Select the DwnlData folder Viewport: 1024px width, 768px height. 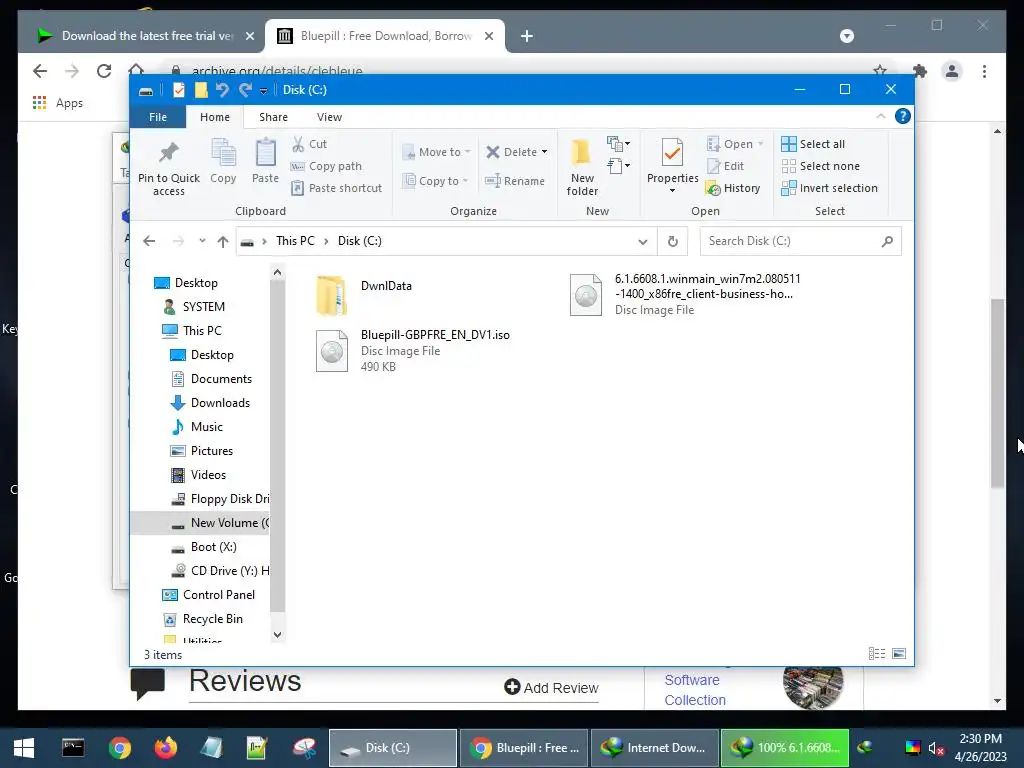[363, 295]
